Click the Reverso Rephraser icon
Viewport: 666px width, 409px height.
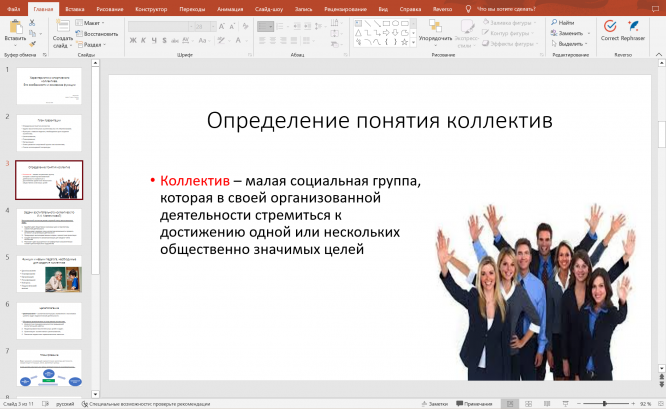click(632, 26)
